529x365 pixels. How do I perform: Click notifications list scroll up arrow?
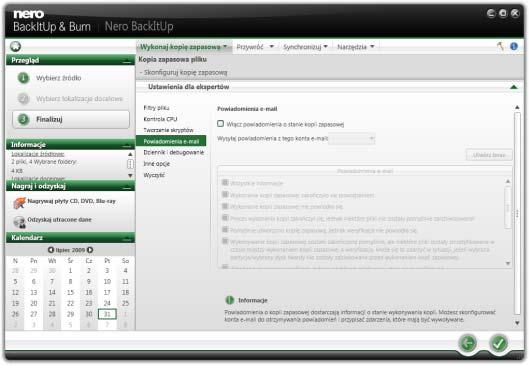coord(508,181)
